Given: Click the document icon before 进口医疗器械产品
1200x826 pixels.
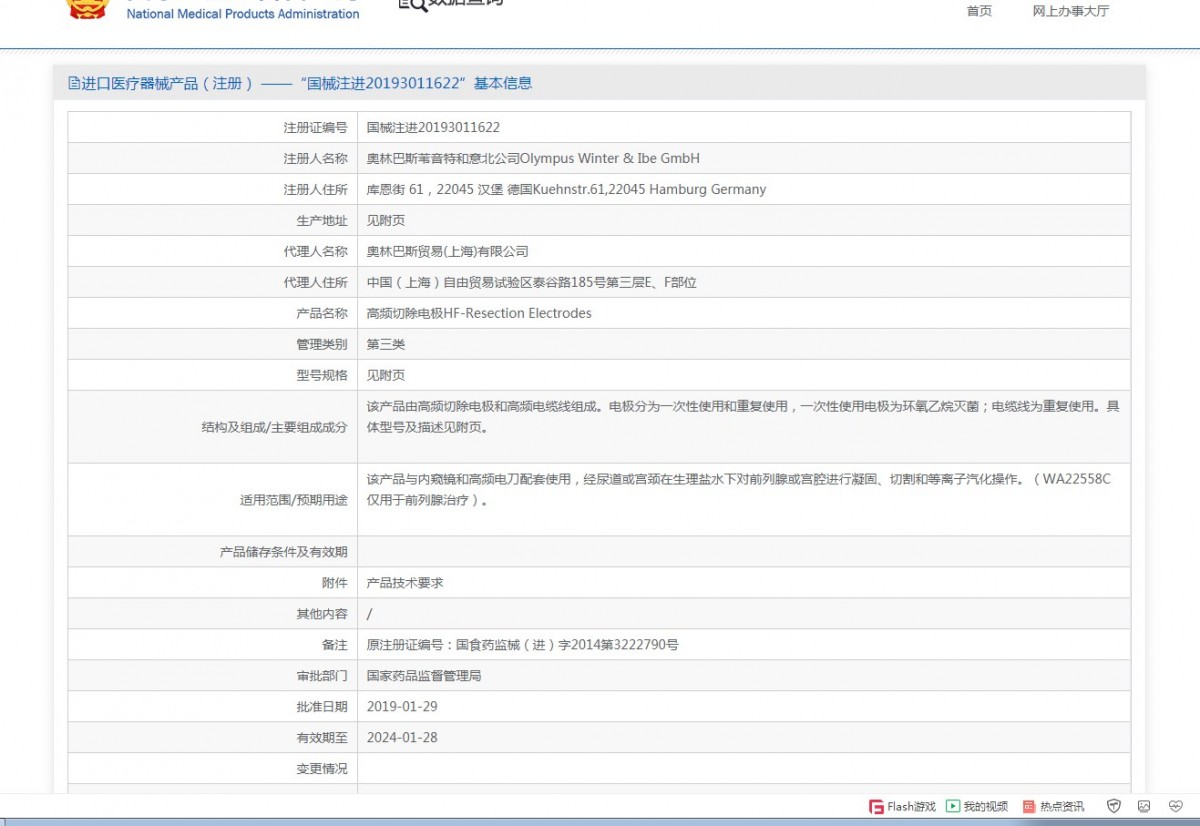Looking at the screenshot, I should [74, 83].
